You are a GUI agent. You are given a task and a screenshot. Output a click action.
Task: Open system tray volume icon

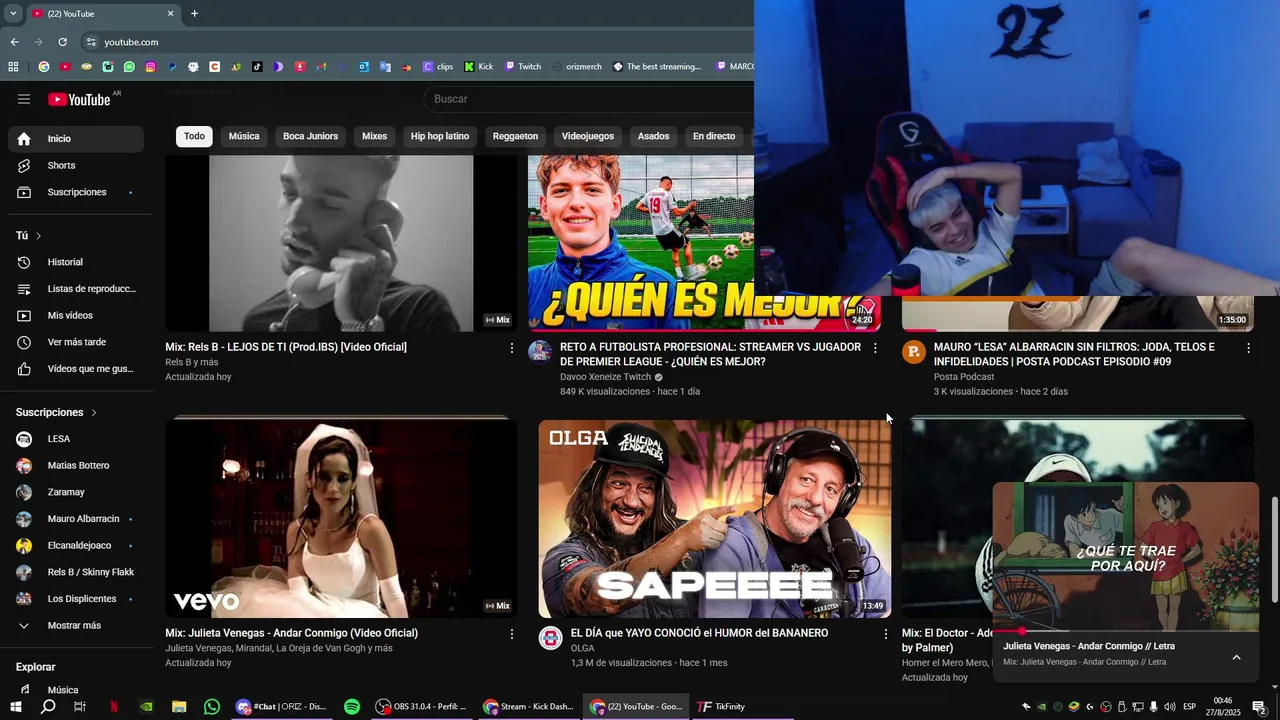pyautogui.click(x=1170, y=707)
